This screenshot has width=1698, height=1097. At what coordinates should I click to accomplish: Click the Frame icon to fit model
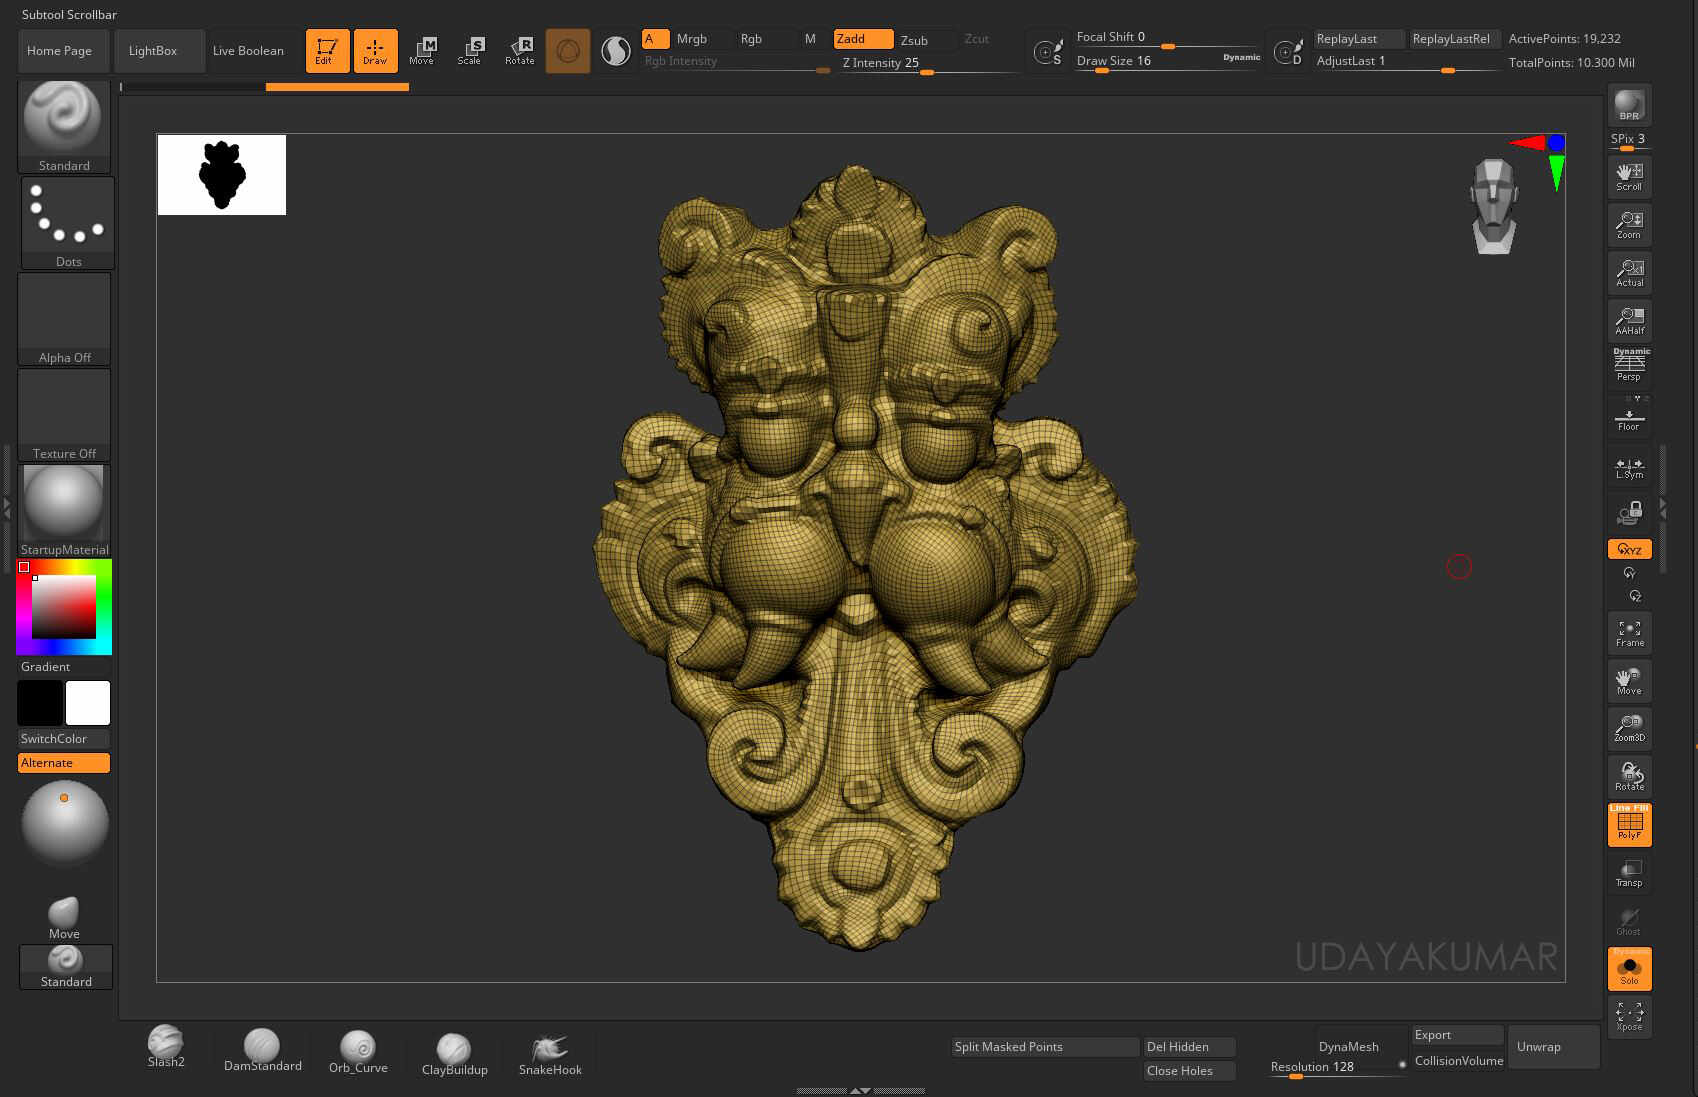(x=1629, y=632)
